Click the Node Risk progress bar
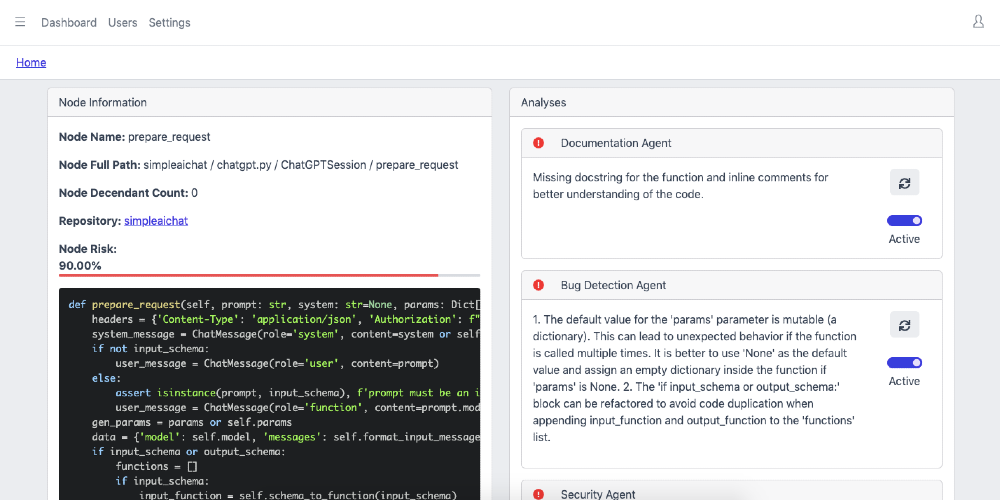Viewport: 1000px width, 500px height. pos(269,276)
